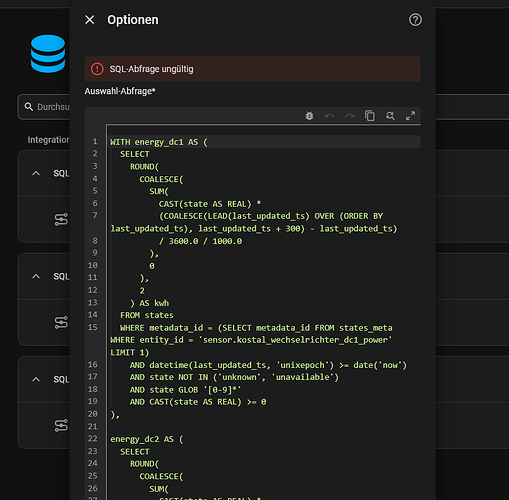Image resolution: width=509 pixels, height=500 pixels.
Task: Open search and replace in editor
Action: 390,116
